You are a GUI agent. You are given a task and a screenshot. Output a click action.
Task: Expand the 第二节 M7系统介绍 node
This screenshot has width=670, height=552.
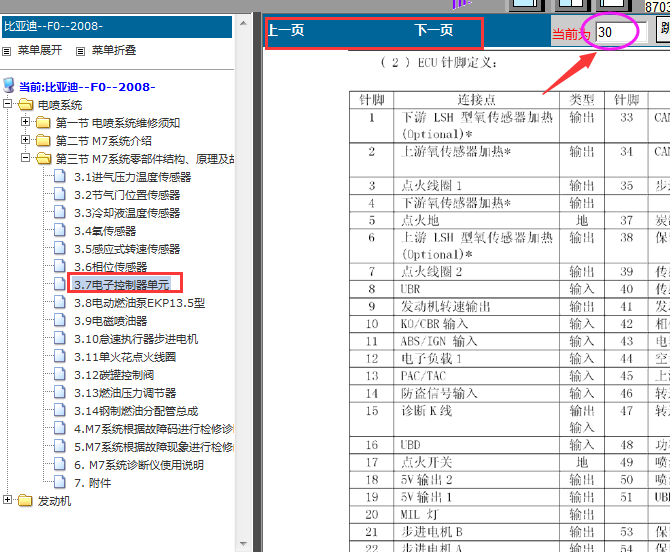click(25, 140)
